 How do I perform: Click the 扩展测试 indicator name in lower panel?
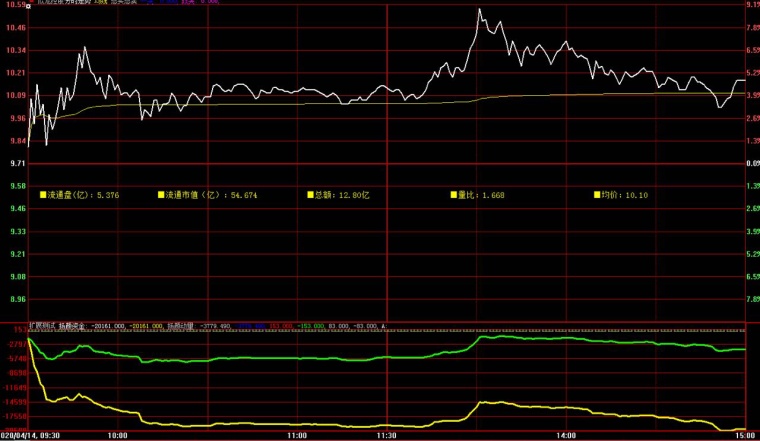coord(40,326)
